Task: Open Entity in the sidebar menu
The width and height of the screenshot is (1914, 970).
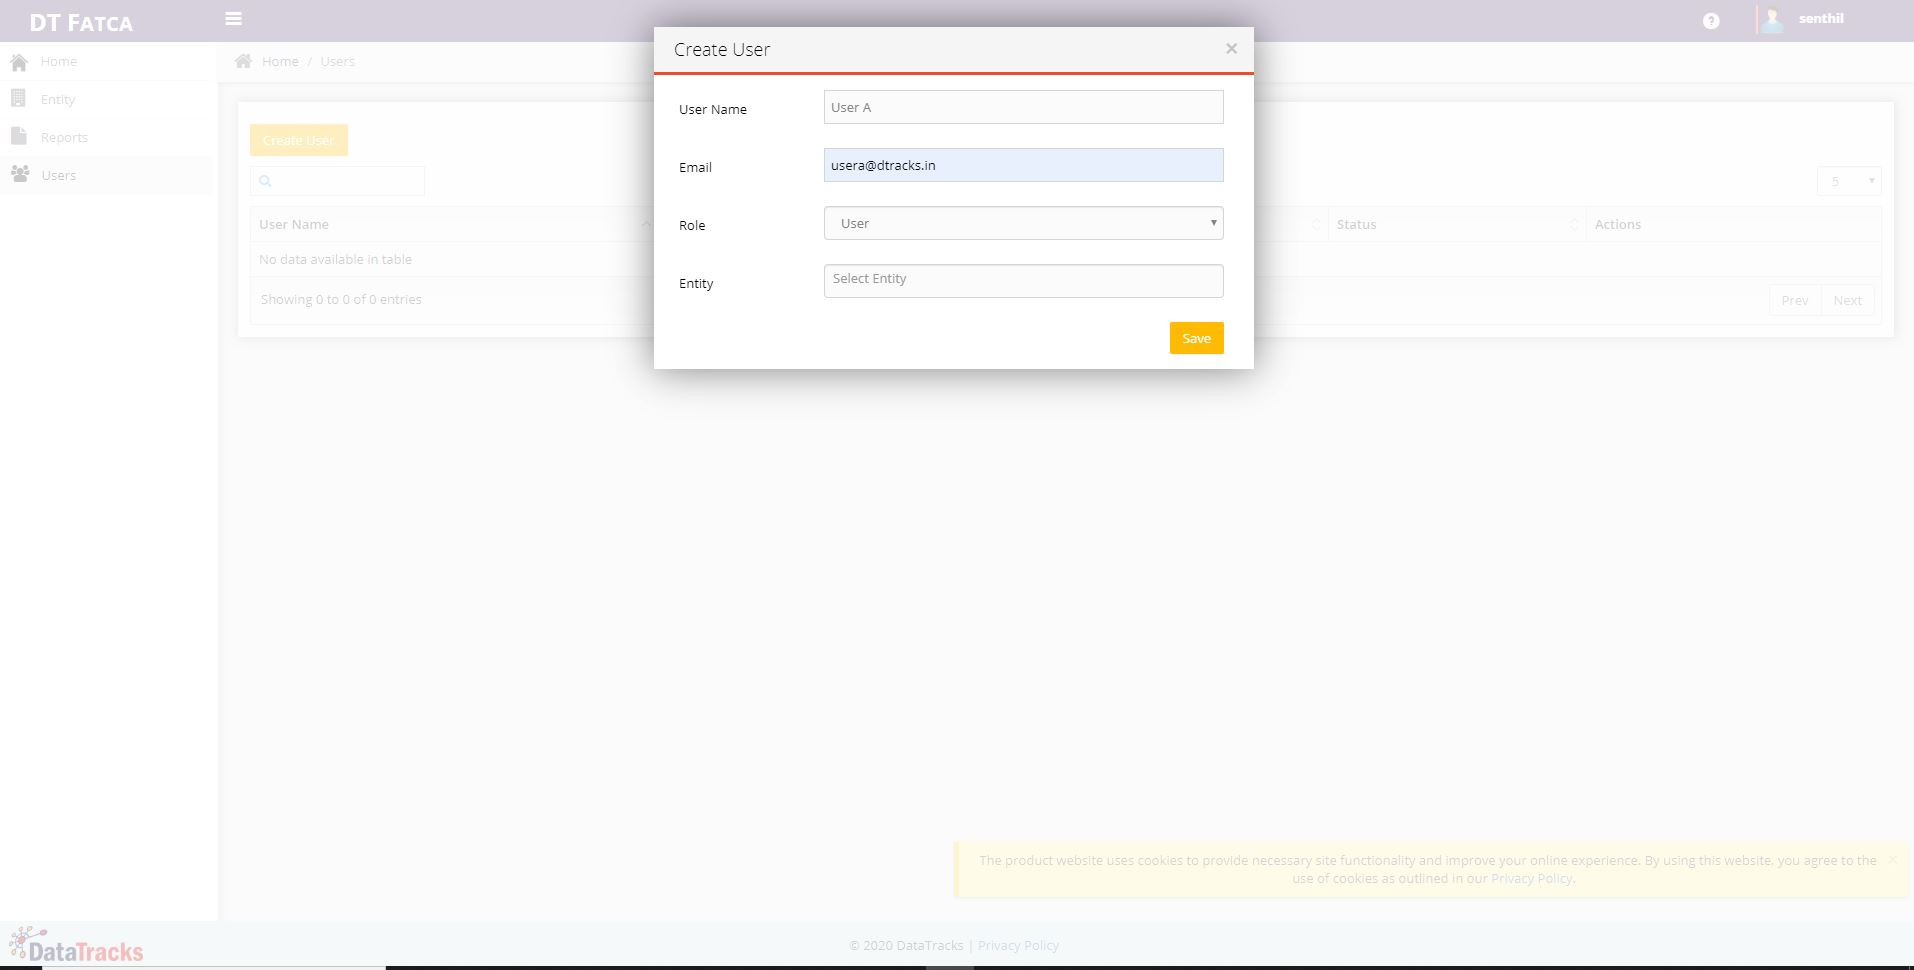Action: [x=58, y=99]
